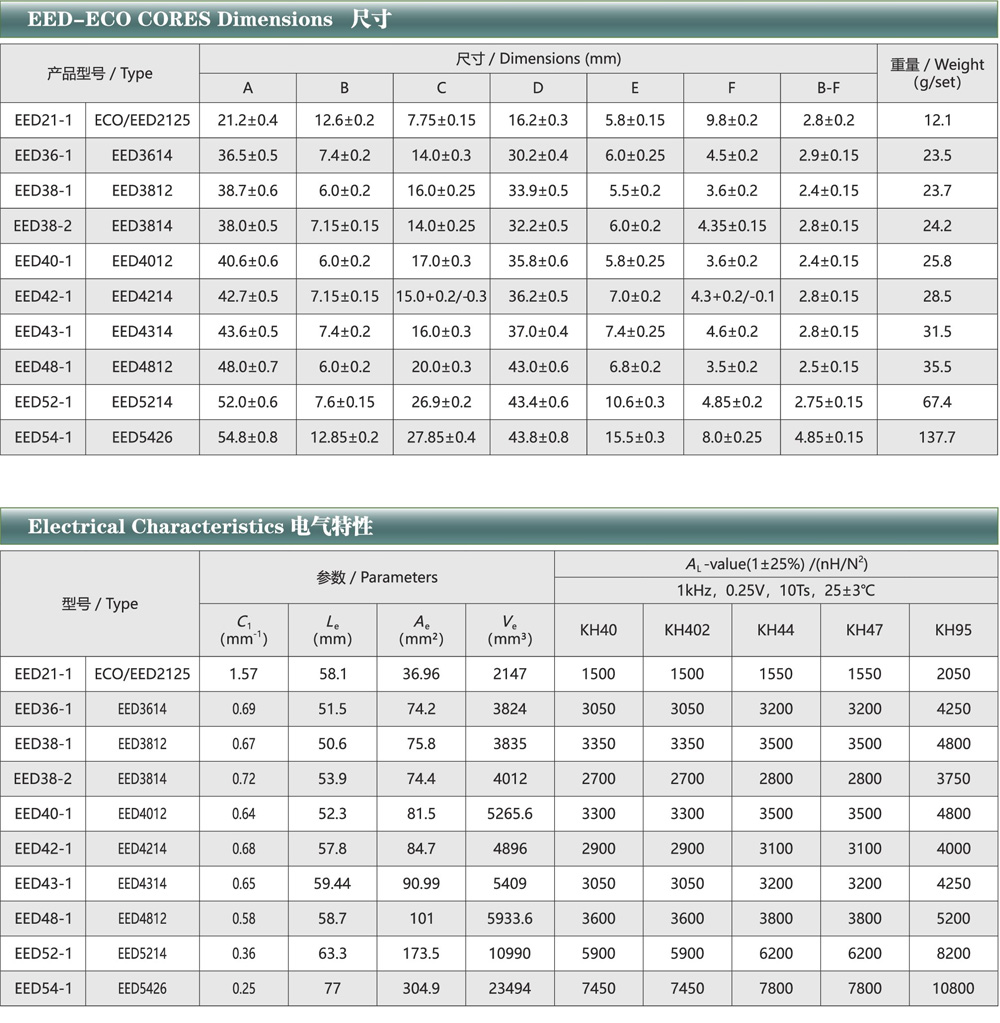This screenshot has width=1000, height=1023.
Task: Select 'EED4214' in the electrical table
Action: coord(142,849)
